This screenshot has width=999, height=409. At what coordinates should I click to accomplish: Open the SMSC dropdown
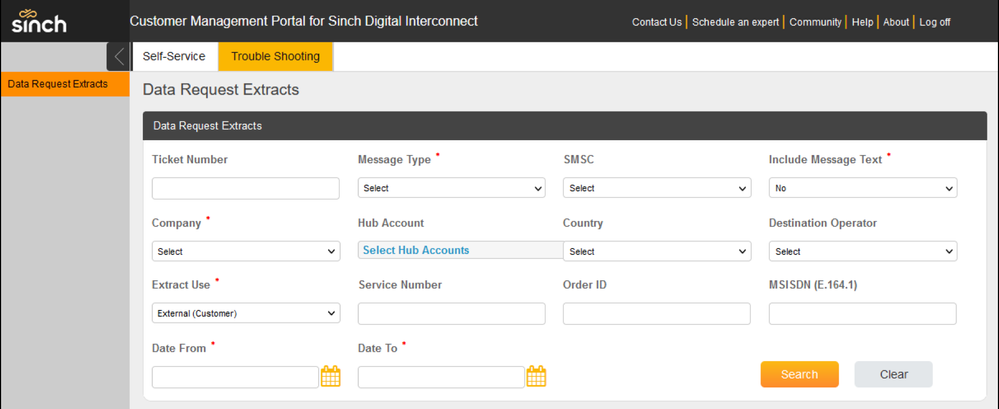657,188
